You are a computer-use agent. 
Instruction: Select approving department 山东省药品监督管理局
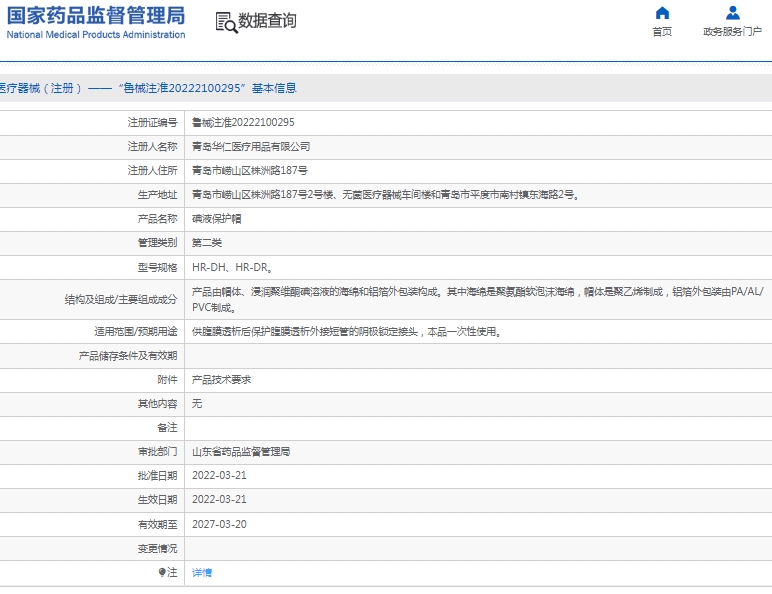click(241, 452)
